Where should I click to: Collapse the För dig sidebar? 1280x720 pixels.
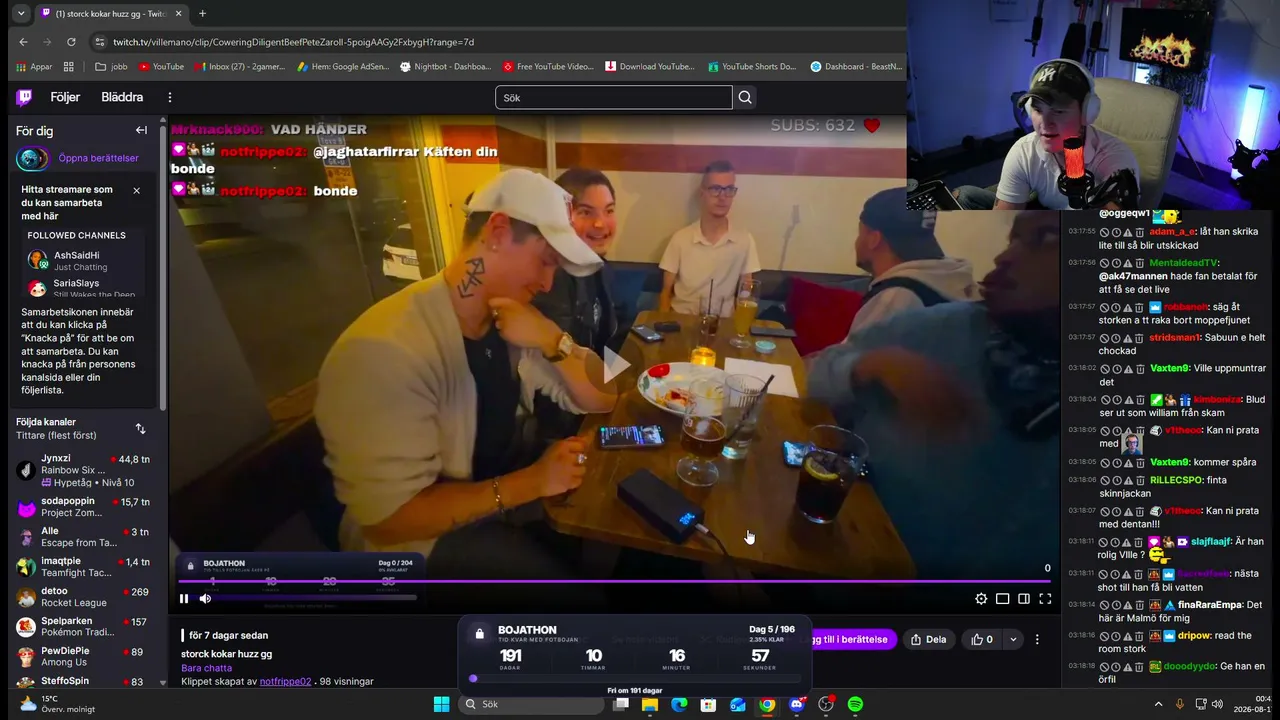click(141, 130)
